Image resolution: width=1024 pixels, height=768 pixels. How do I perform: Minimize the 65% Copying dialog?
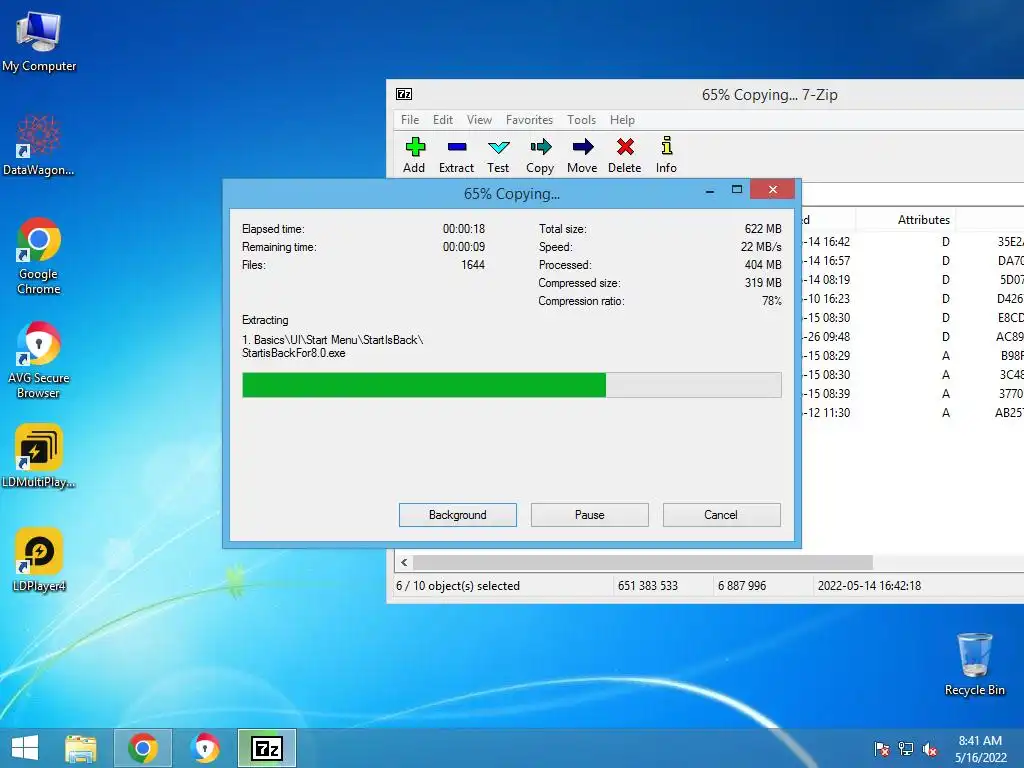[x=710, y=190]
